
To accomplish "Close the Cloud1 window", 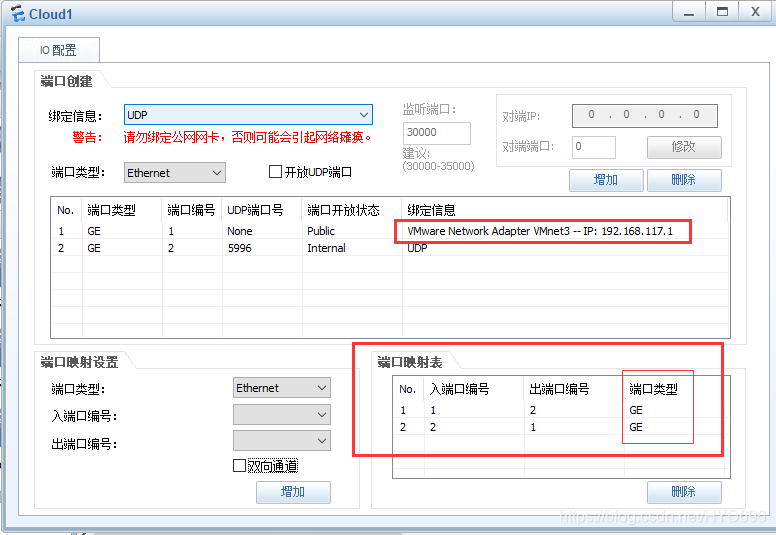I will pyautogui.click(x=755, y=12).
